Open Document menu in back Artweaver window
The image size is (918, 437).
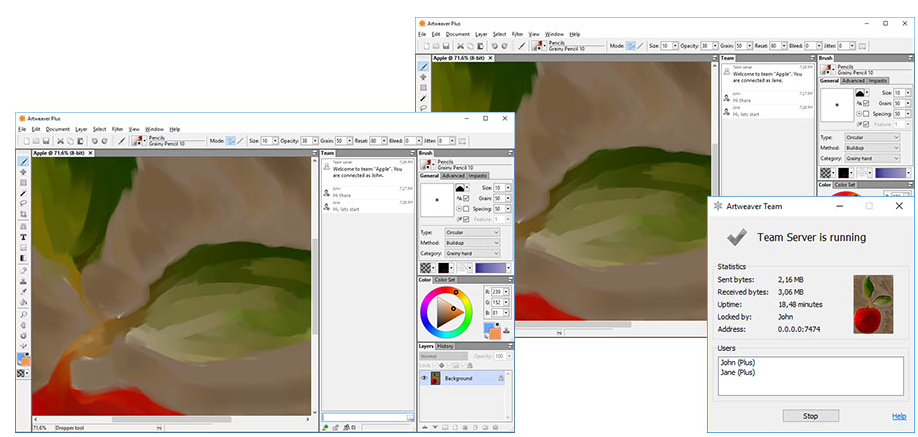coord(458,35)
